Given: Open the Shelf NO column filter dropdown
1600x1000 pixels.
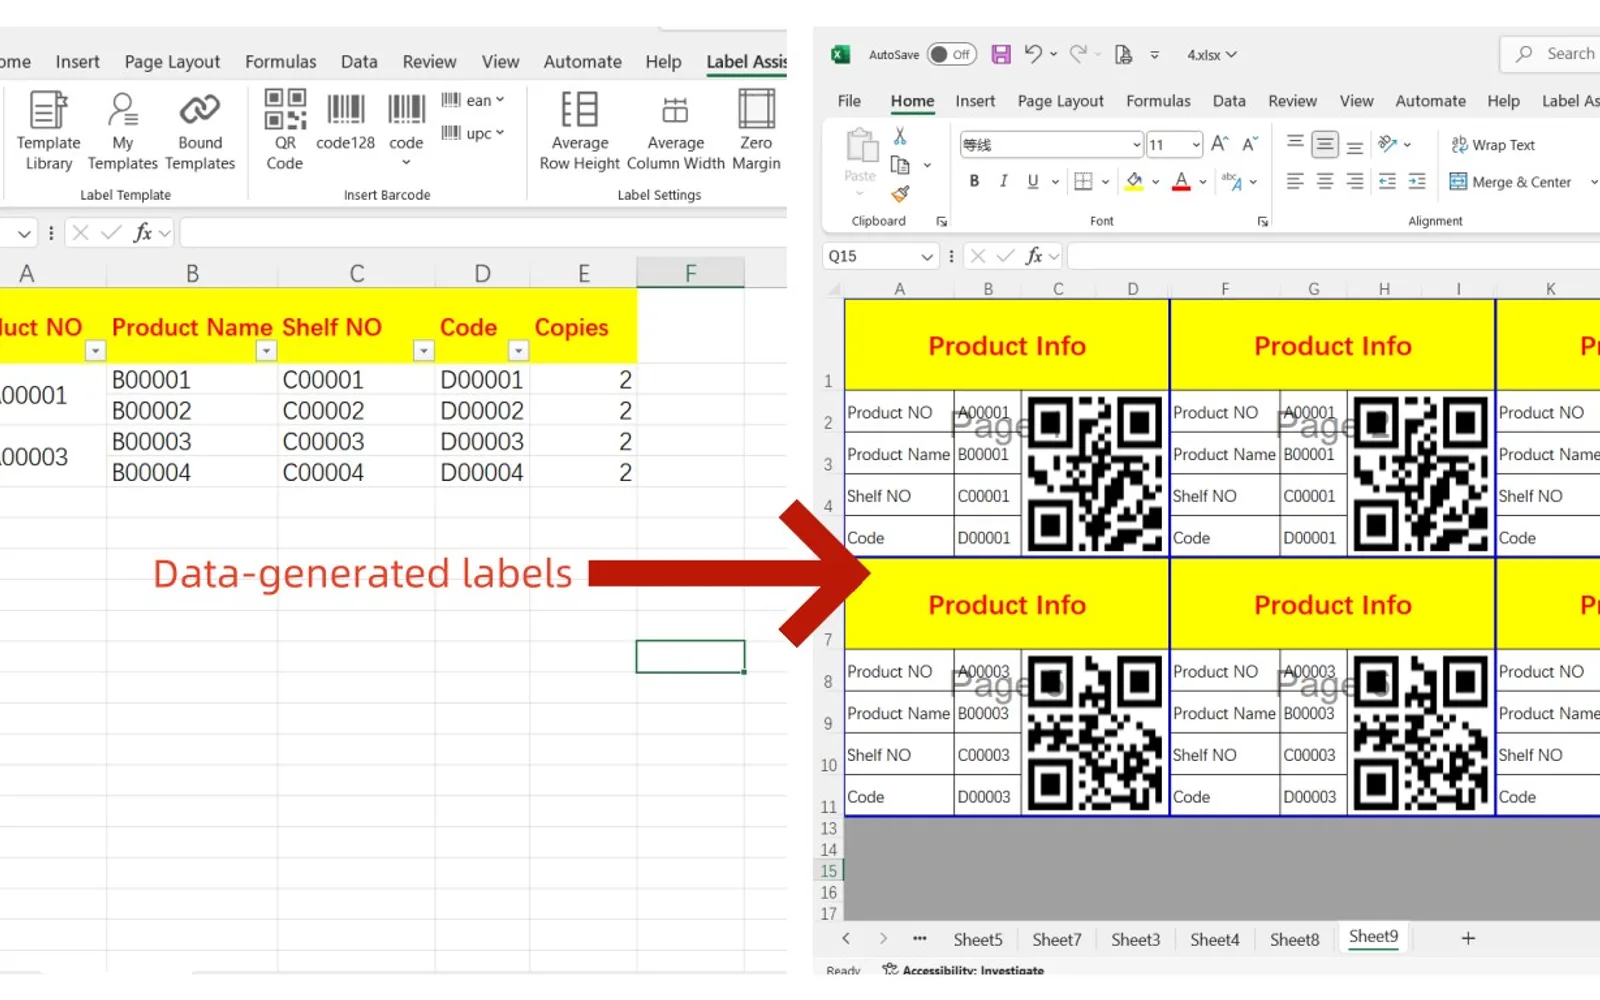Looking at the screenshot, I should (x=424, y=351).
